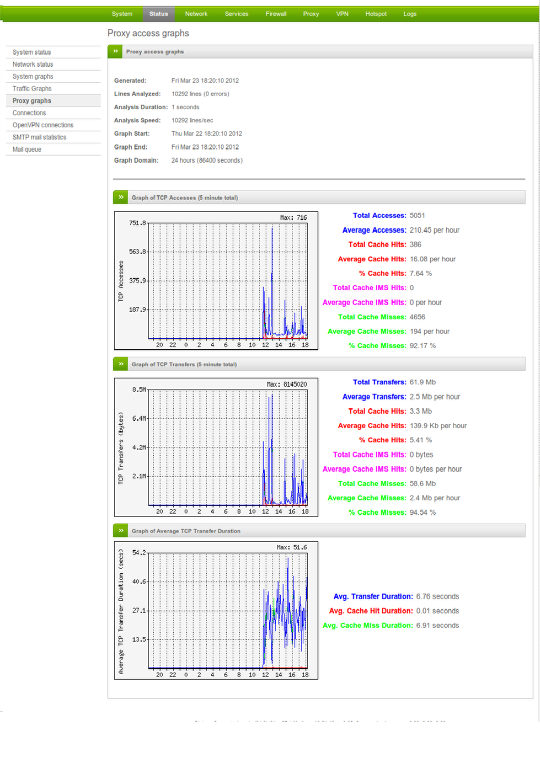
Task: Open the Firewall tab
Action: [276, 14]
